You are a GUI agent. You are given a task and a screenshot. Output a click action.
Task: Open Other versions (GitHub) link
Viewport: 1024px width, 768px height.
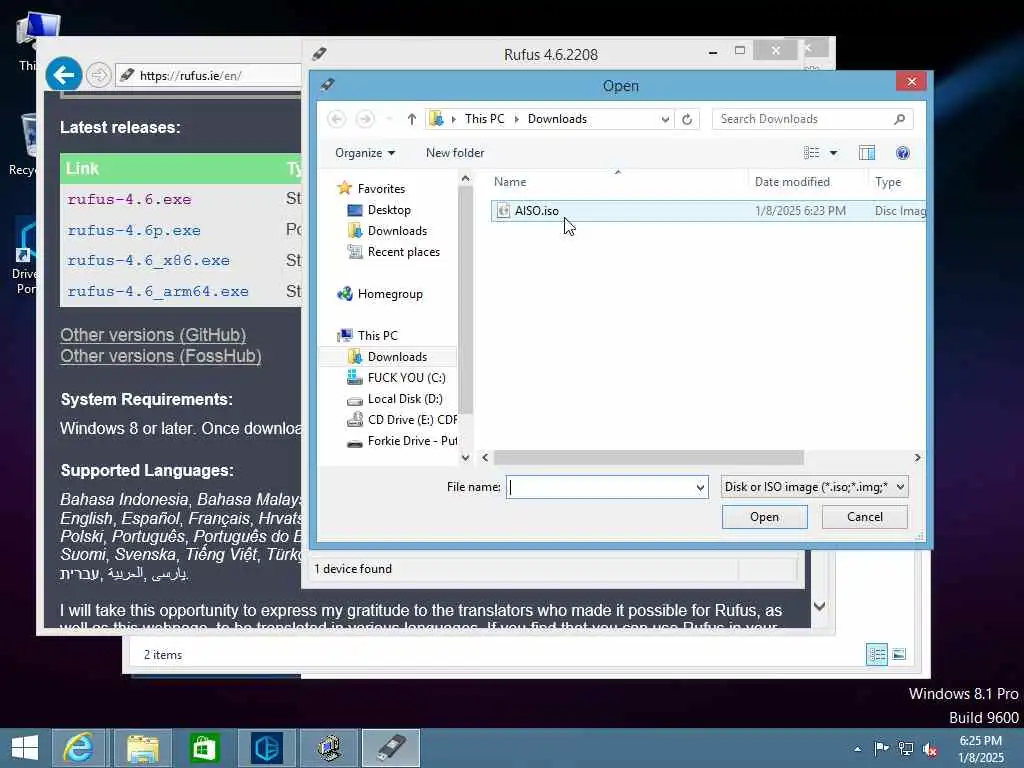(x=153, y=335)
